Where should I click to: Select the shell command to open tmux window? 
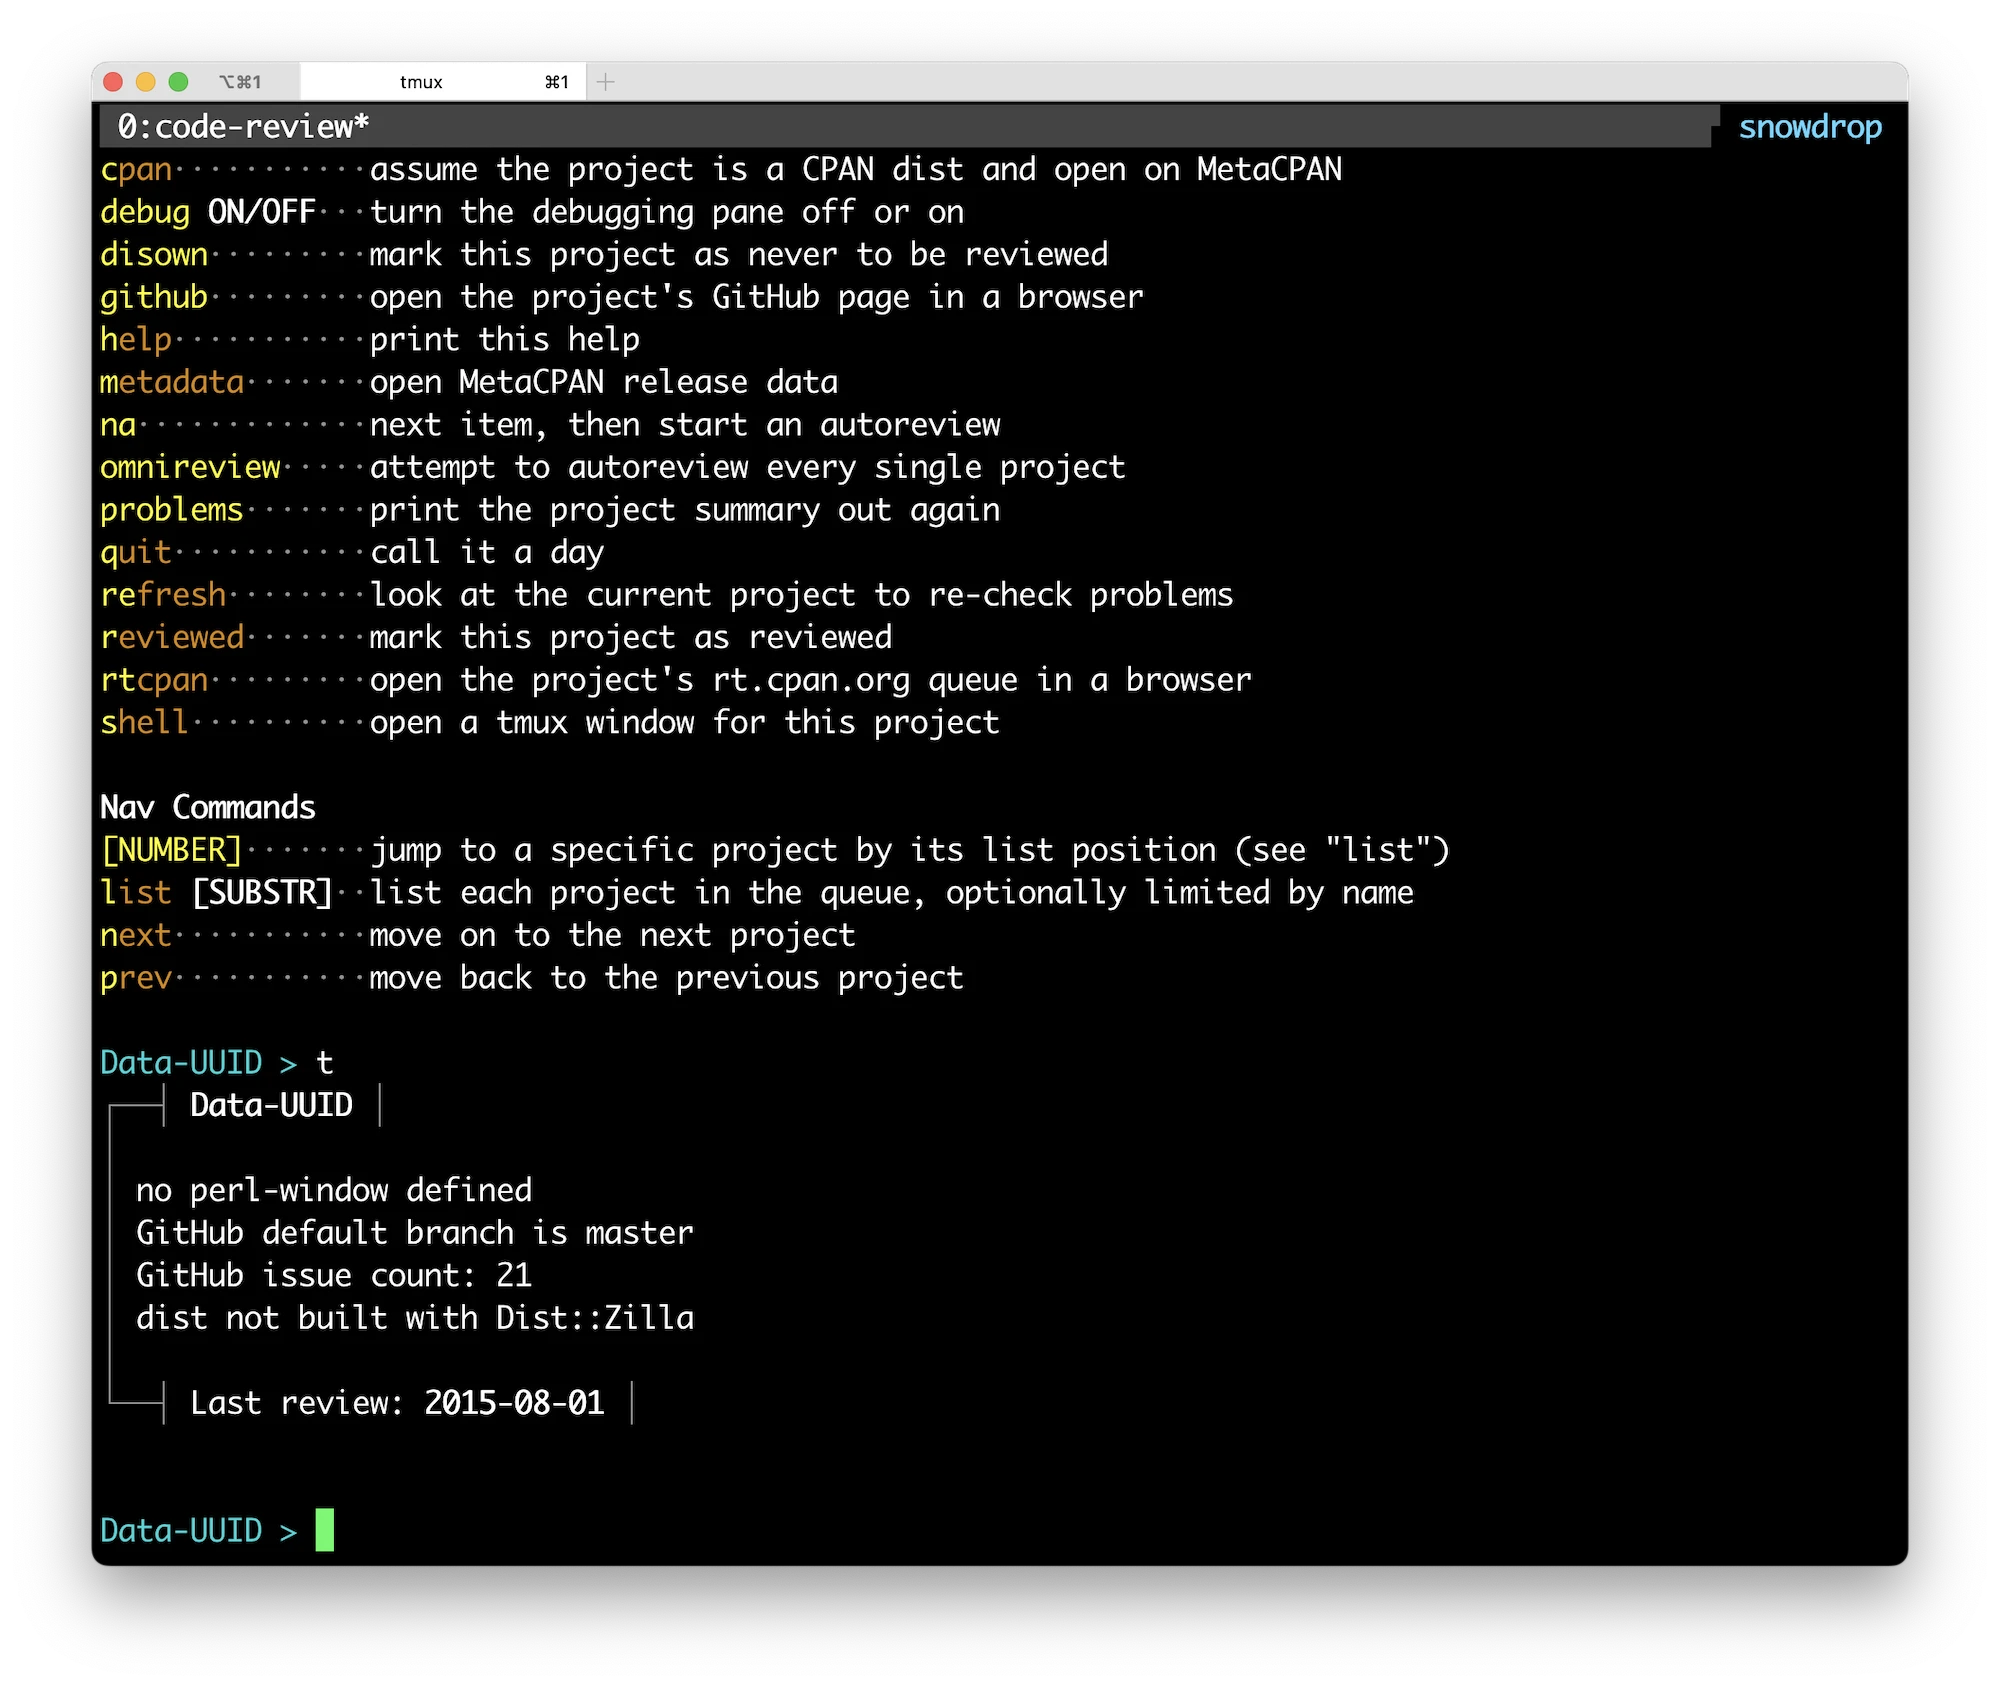(142, 722)
